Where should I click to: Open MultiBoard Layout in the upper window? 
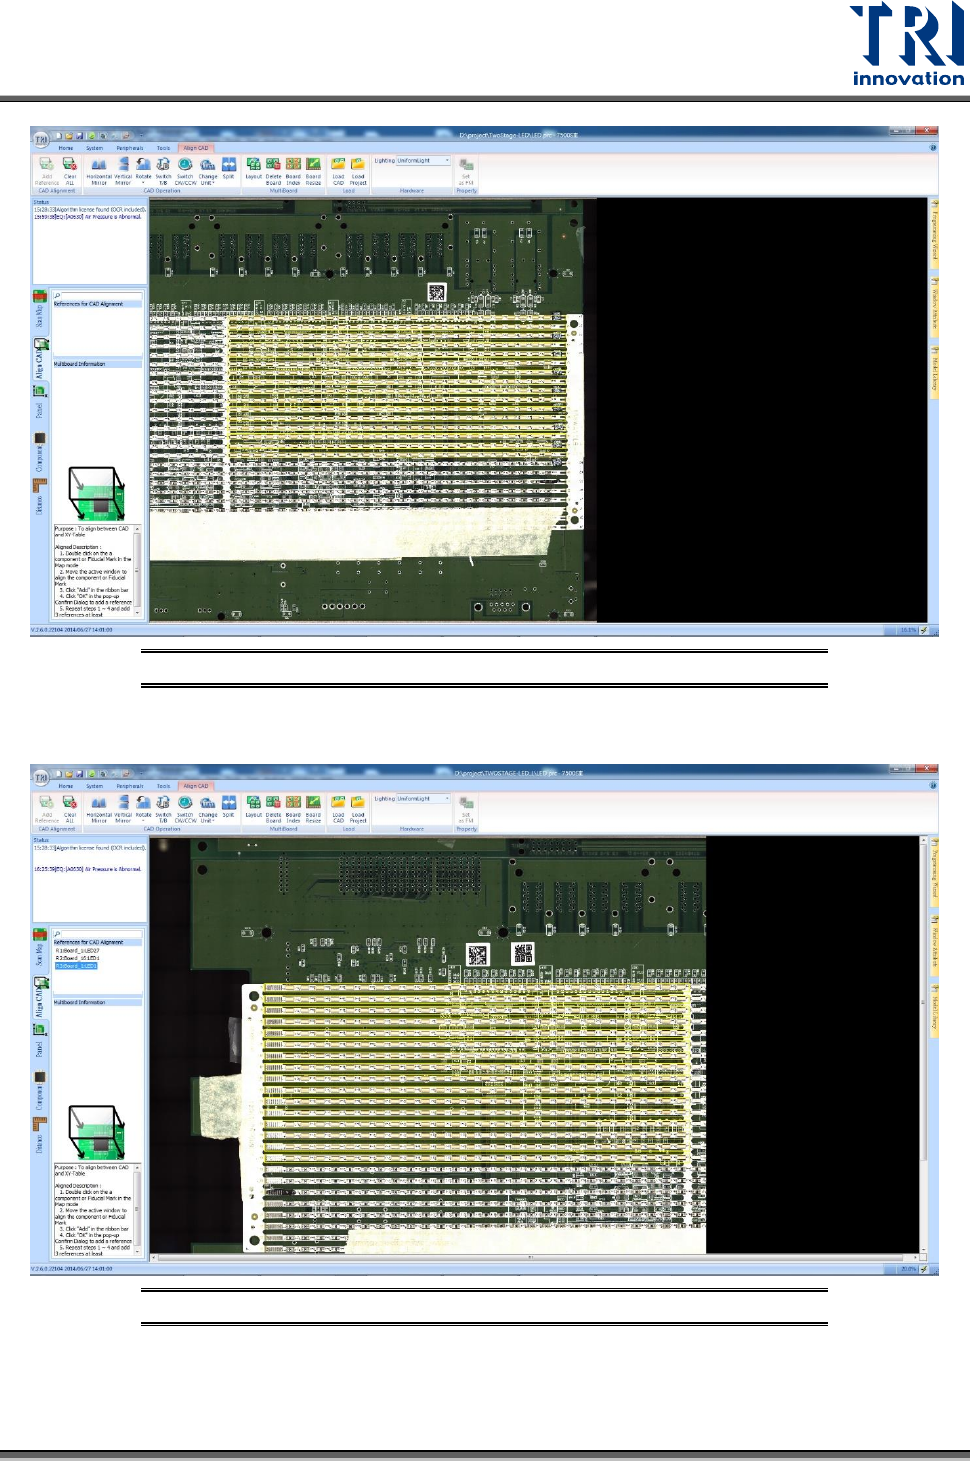pos(254,170)
